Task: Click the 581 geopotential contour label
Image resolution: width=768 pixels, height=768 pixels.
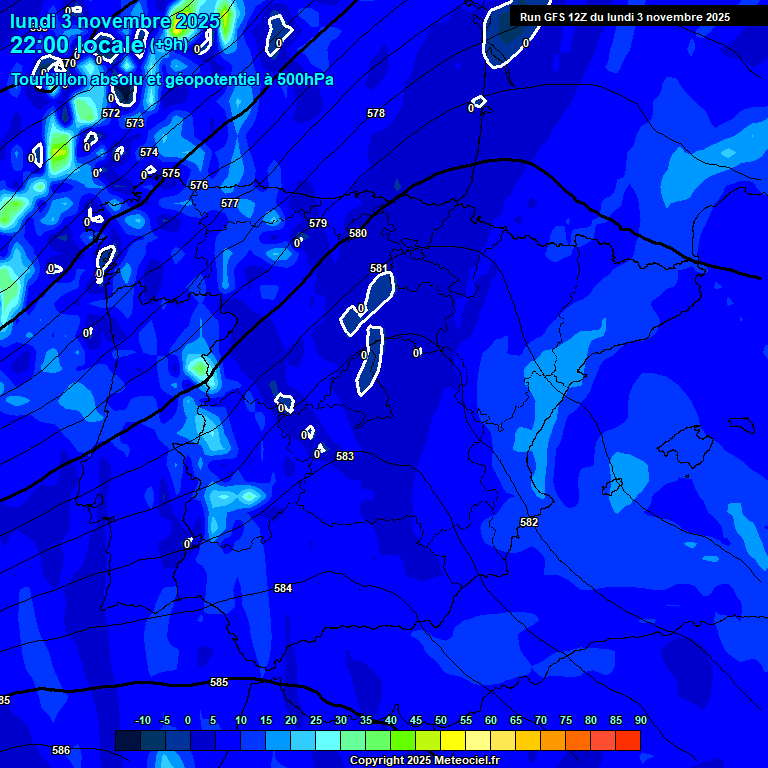Action: click(379, 268)
